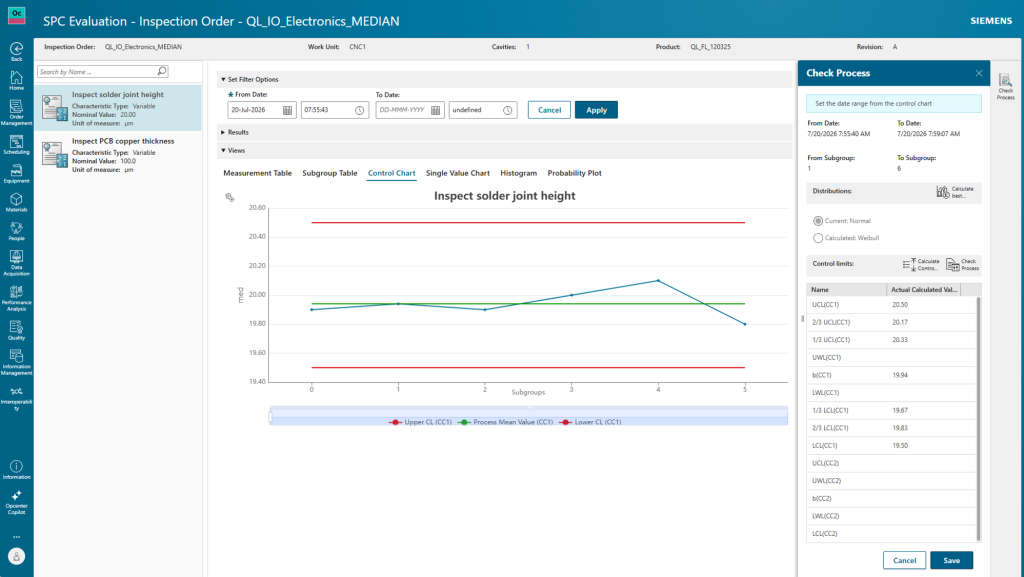This screenshot has height=577, width=1024.
Task: Click the Apply filter button
Action: [596, 110]
